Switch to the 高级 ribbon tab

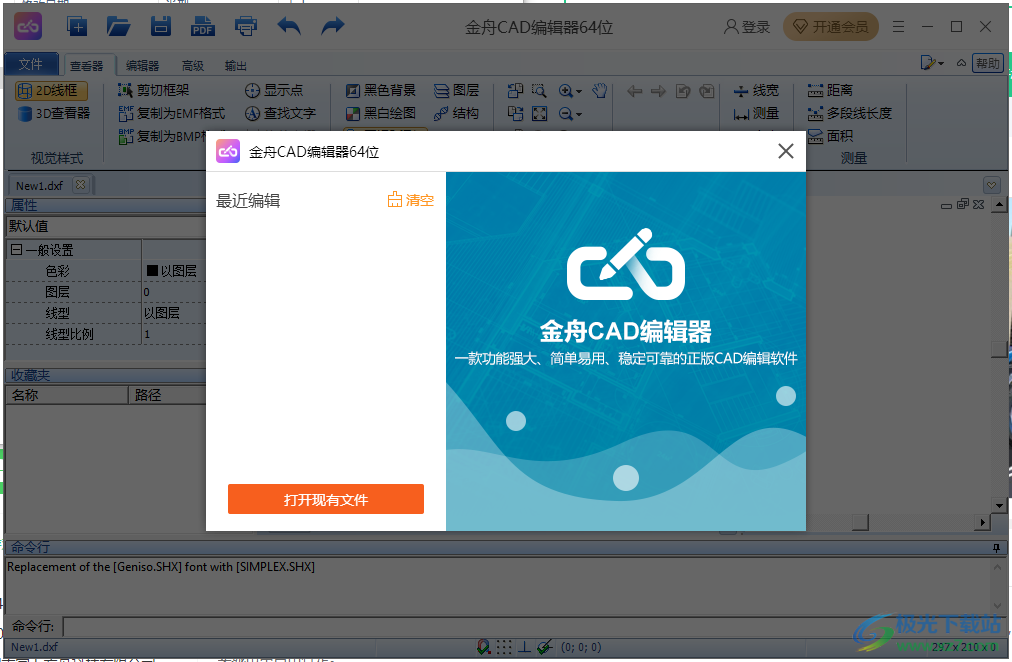pyautogui.click(x=192, y=65)
